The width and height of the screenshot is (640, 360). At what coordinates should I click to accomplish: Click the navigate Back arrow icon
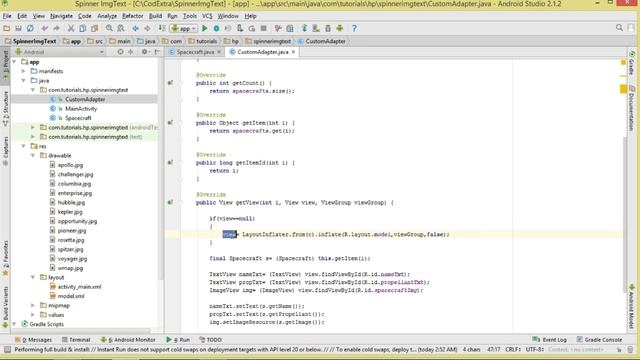click(136, 28)
